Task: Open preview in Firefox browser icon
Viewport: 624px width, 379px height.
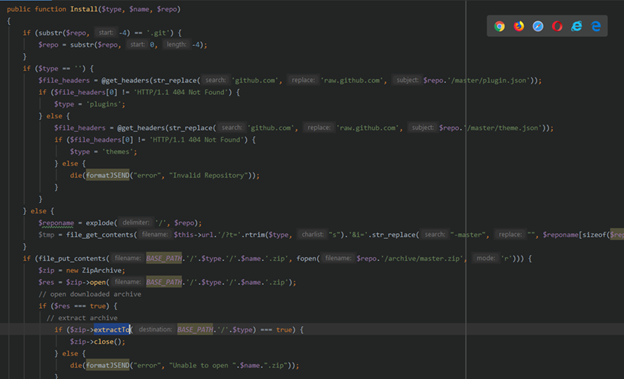Action: click(x=519, y=26)
